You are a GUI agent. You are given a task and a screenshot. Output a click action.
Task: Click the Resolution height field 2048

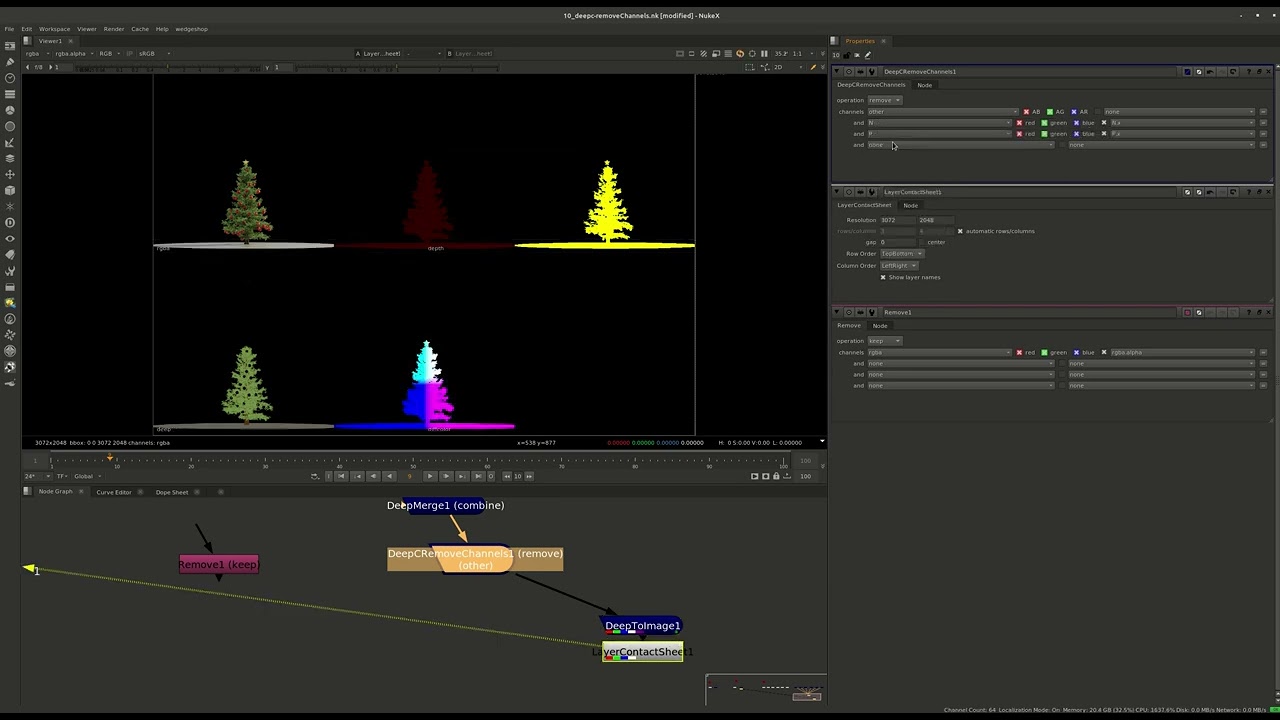click(934, 220)
